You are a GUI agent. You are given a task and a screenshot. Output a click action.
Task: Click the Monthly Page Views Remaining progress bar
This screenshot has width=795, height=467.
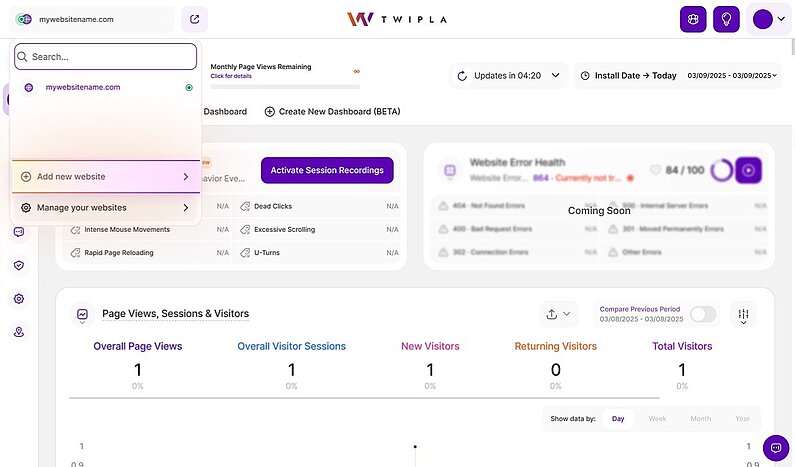coord(284,86)
